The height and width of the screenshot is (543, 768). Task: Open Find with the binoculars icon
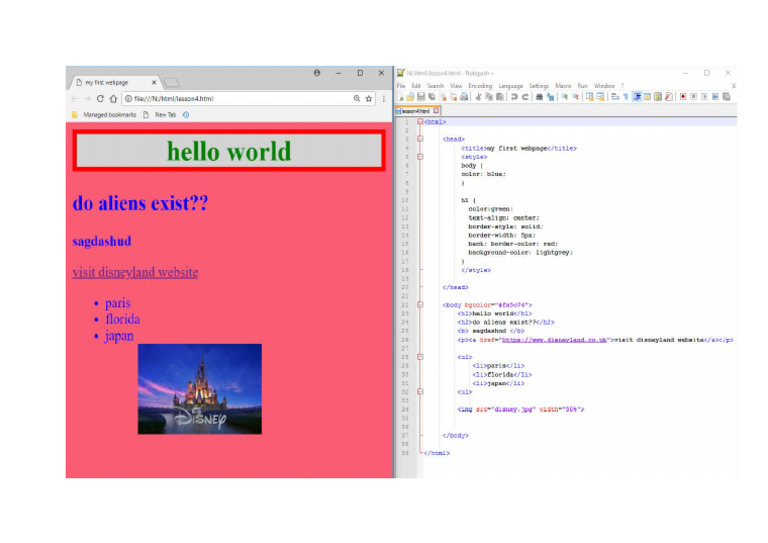[540, 97]
